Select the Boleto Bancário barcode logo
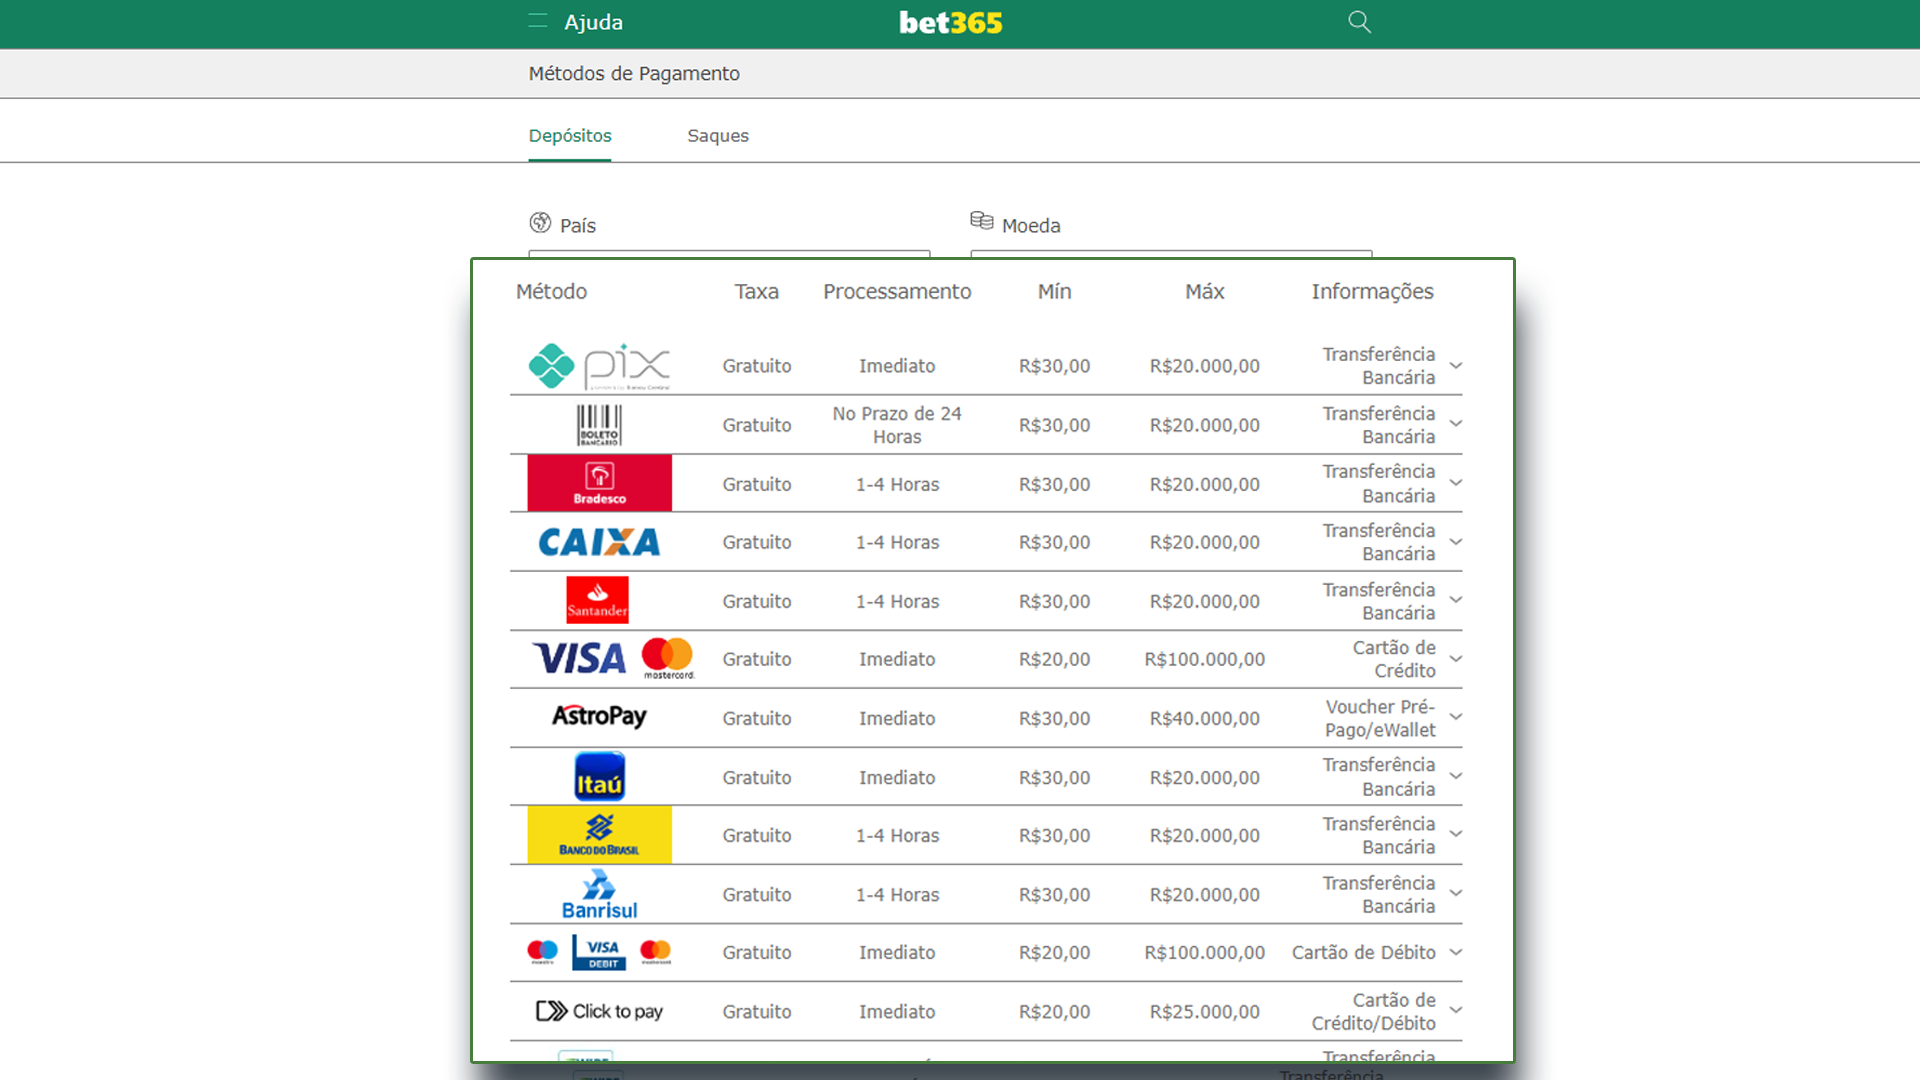Screen dimensions: 1920x1080 (x=599, y=425)
